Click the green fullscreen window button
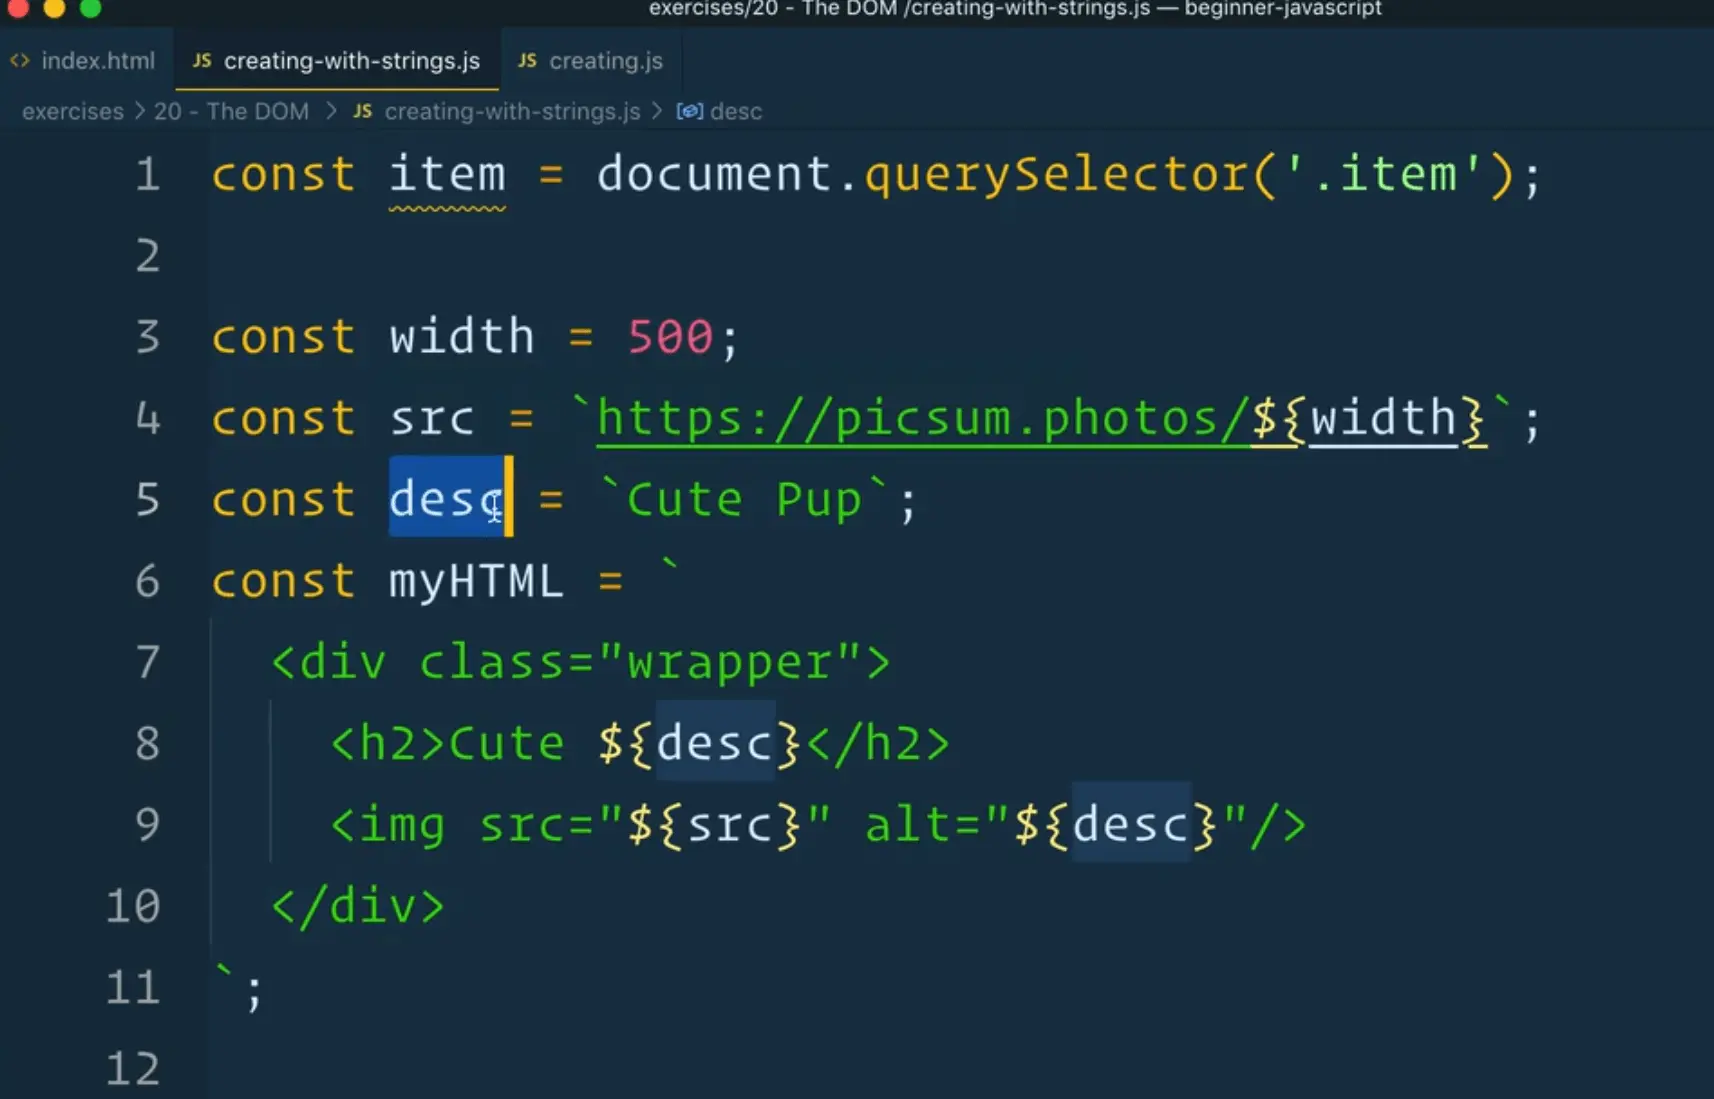Image resolution: width=1714 pixels, height=1099 pixels. point(90,8)
